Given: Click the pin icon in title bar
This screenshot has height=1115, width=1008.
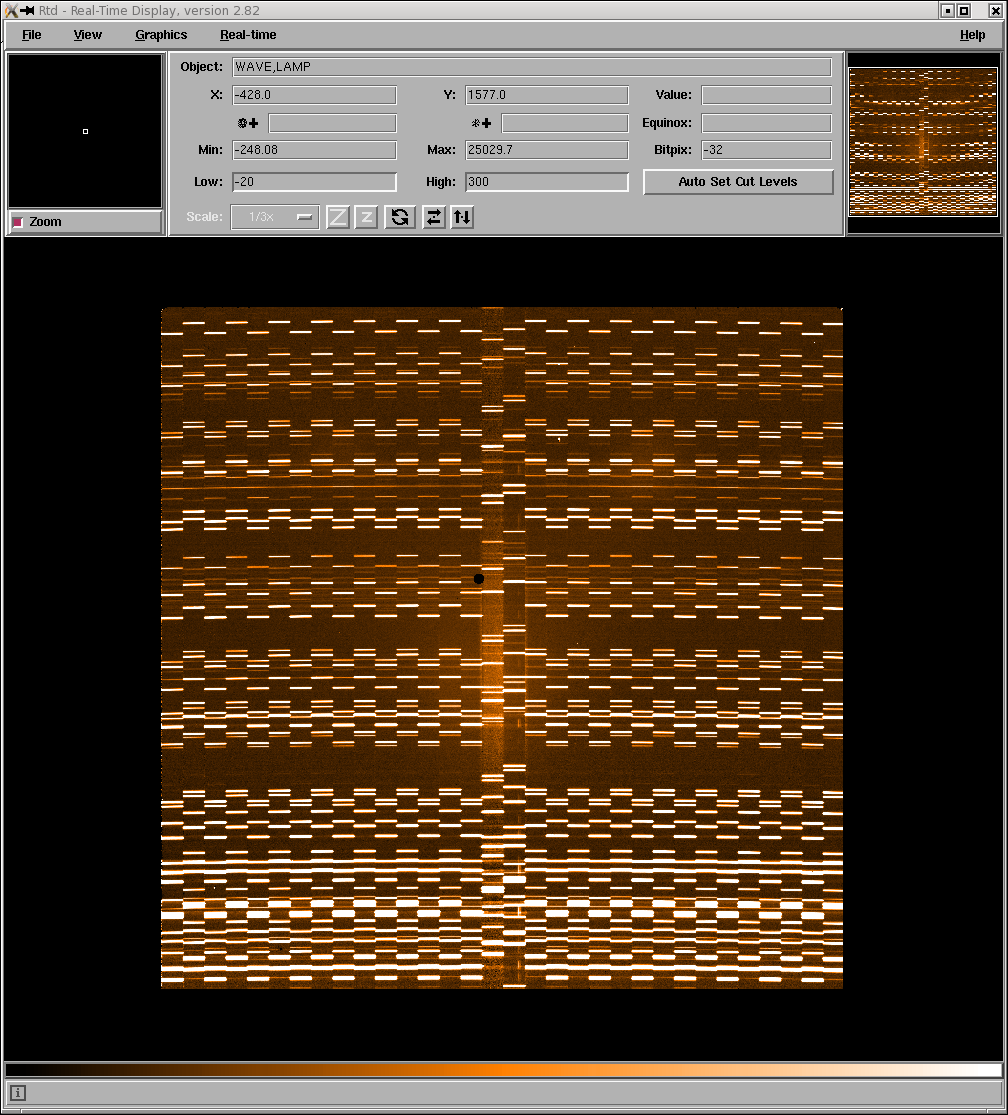Looking at the screenshot, I should click(27, 10).
